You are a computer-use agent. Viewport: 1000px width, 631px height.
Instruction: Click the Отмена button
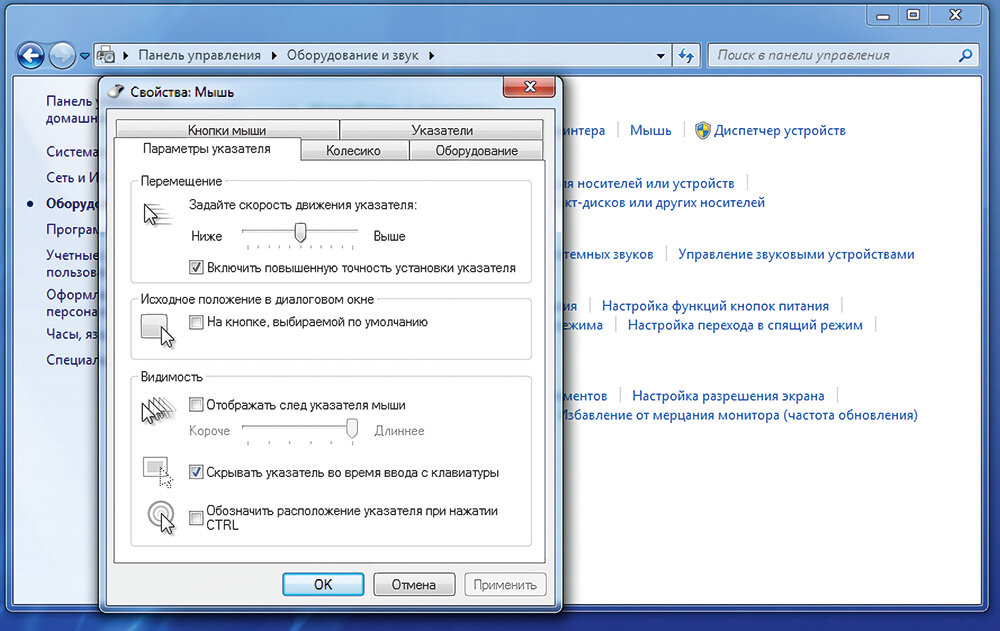tap(414, 584)
